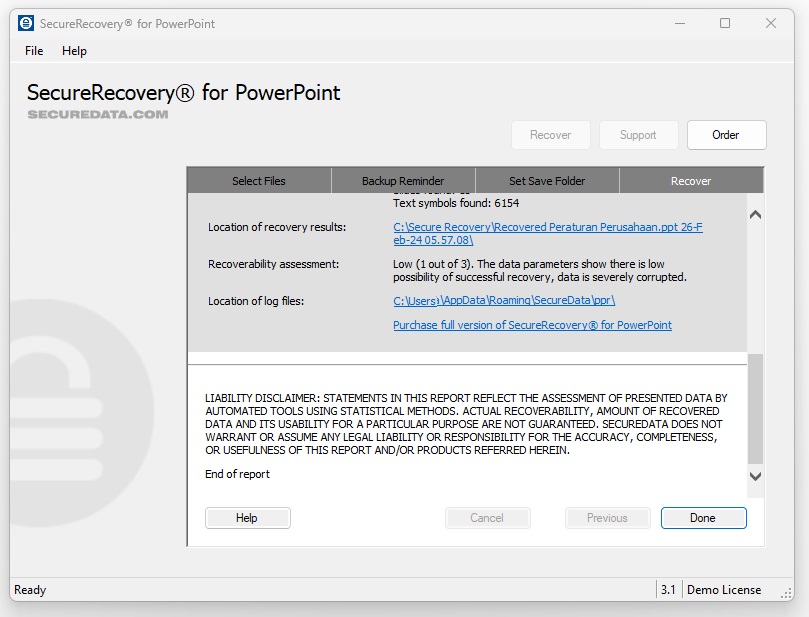Open the recovered Peraturan Perusahaan folder link
The image size is (809, 617).
[x=547, y=233]
